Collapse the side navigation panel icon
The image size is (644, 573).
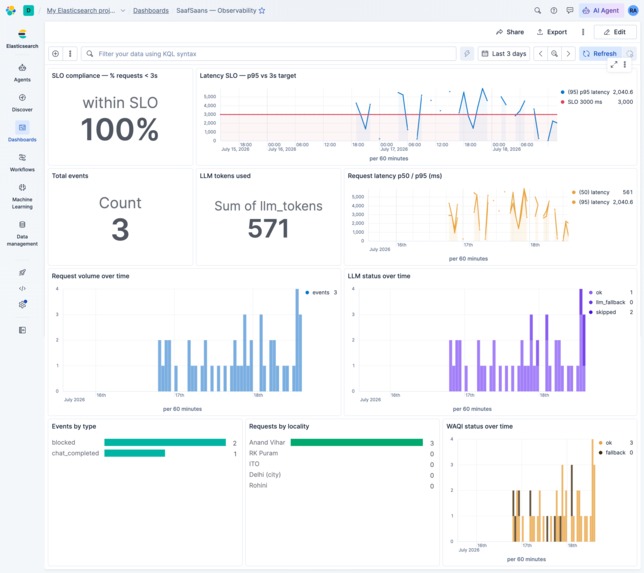(22, 330)
